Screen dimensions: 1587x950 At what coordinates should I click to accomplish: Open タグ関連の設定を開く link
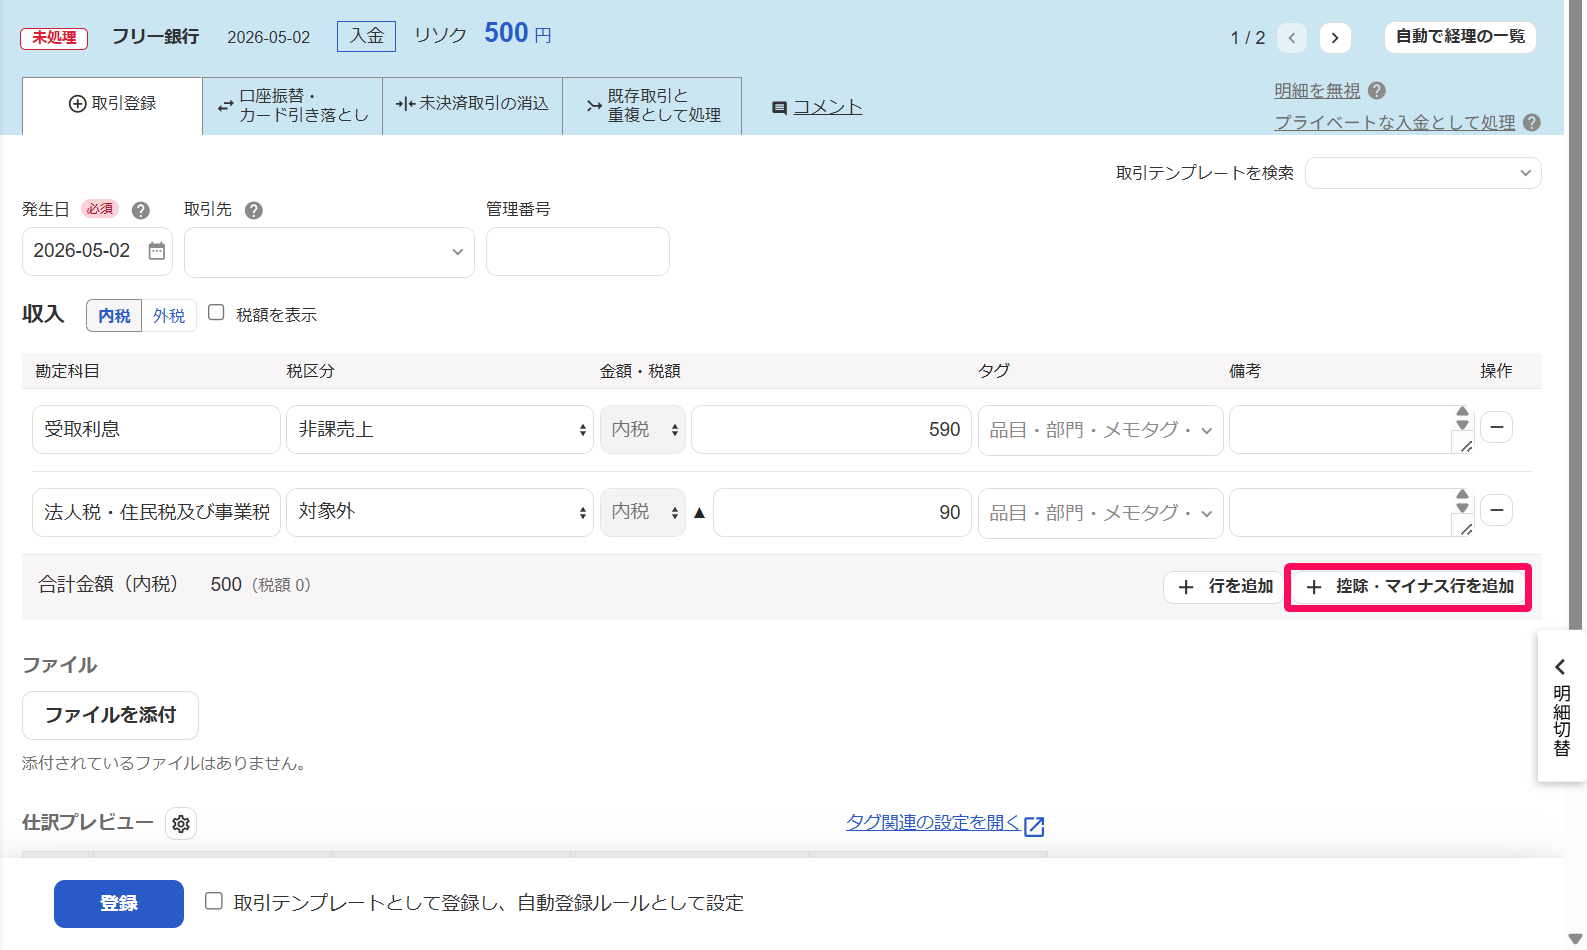(932, 823)
